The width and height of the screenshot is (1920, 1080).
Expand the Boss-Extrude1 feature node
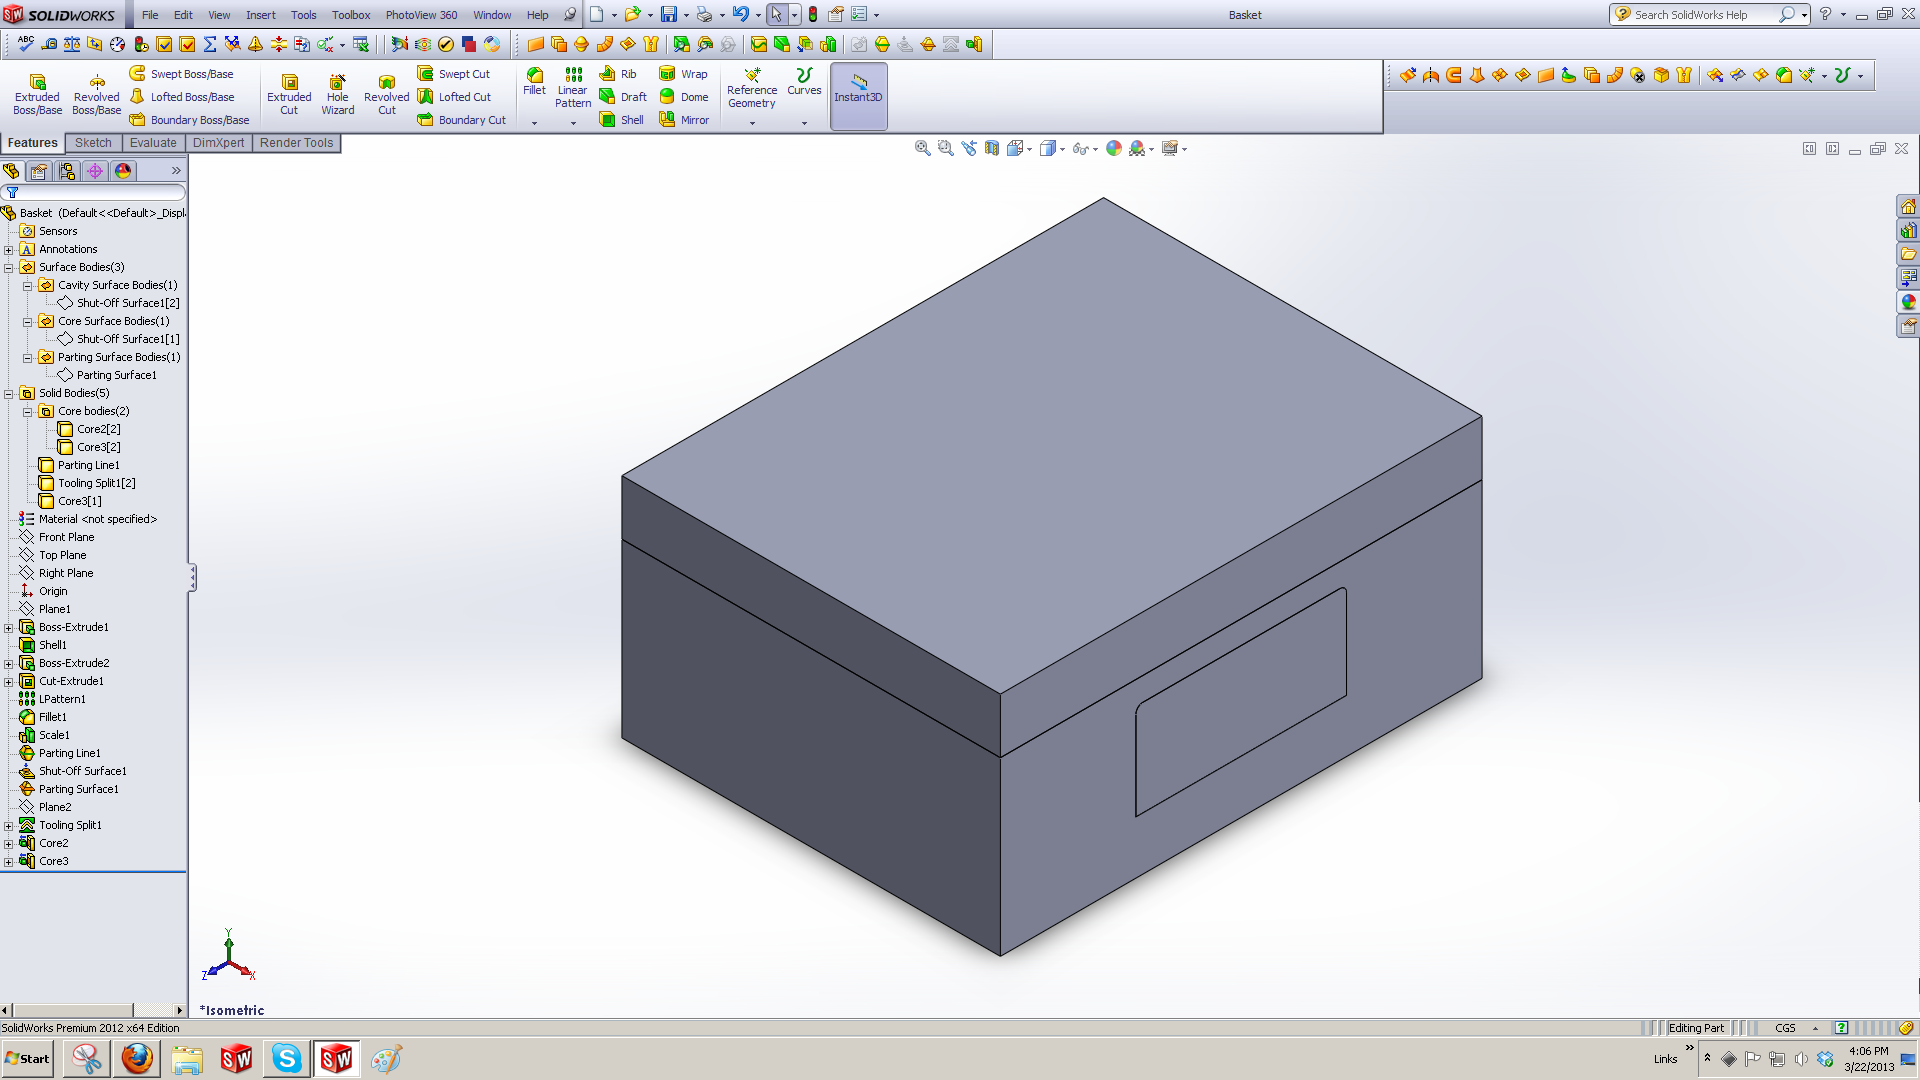(9, 628)
